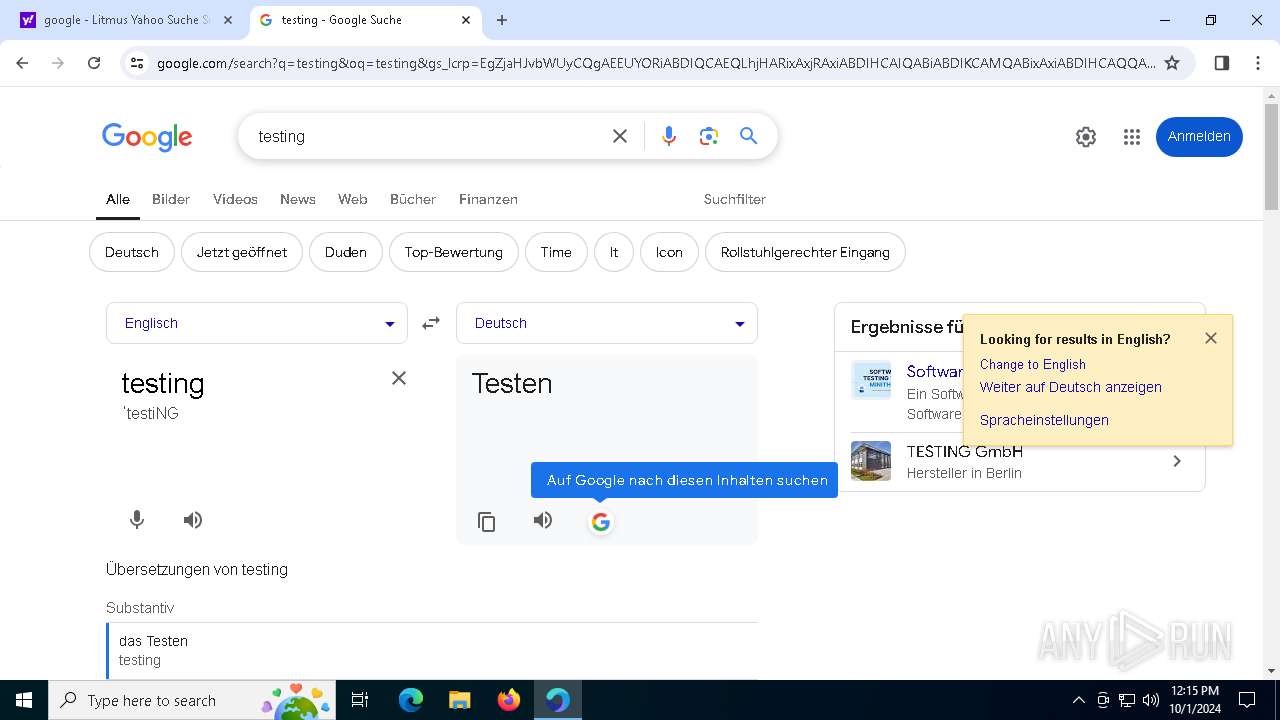Select the 'It' filter chip
Viewport: 1280px width, 720px height.
tap(614, 252)
